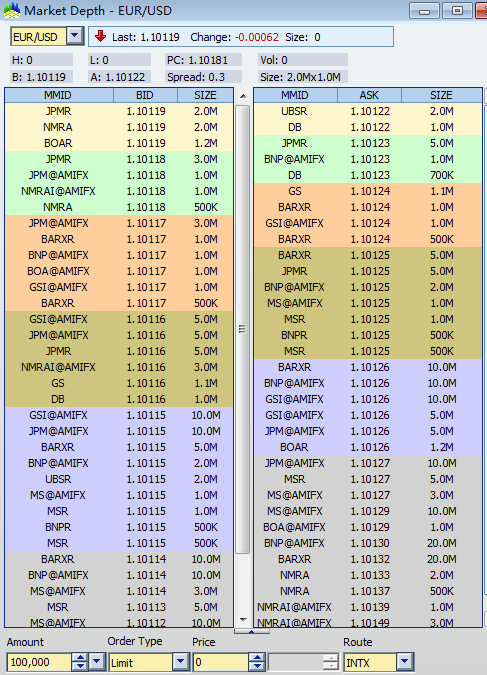Select the GS bid row at 1.10116
Viewport: 487px width, 675px height.
point(119,383)
